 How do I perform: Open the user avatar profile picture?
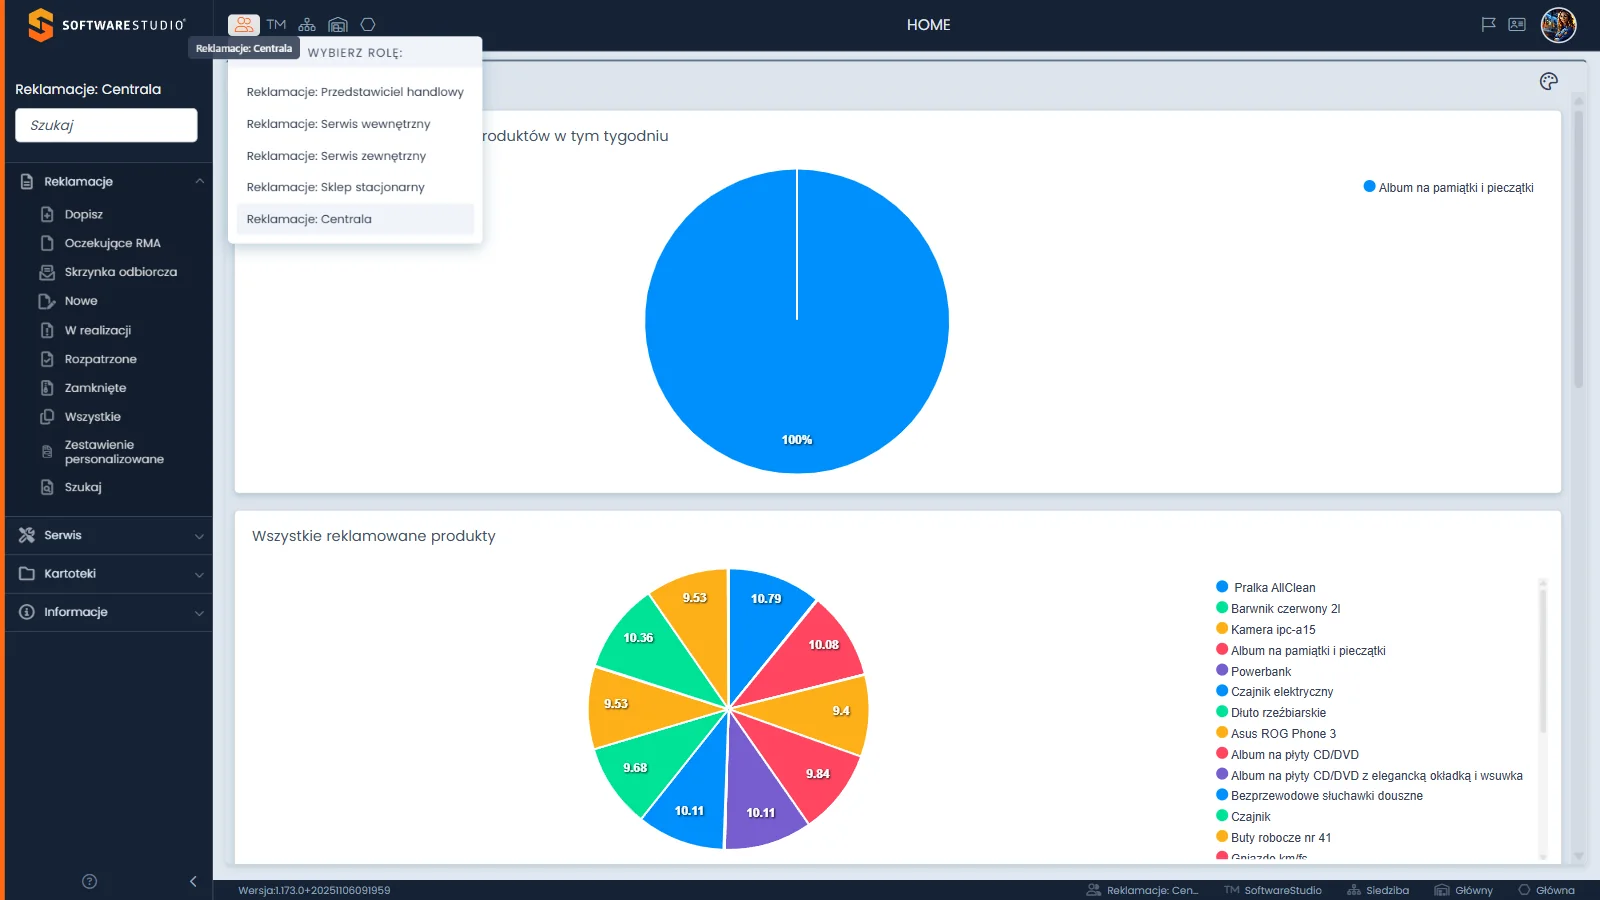(1558, 25)
